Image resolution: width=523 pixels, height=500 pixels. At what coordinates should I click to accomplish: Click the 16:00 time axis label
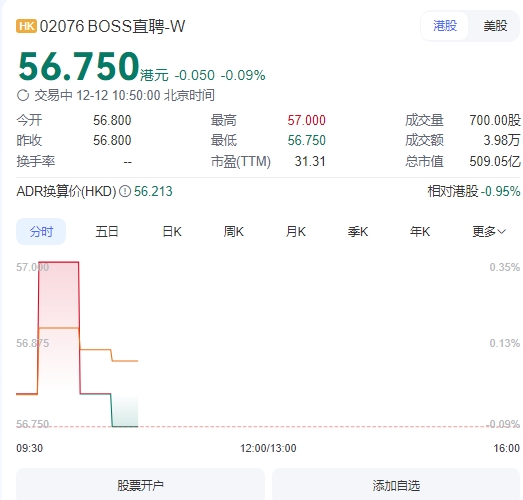coord(507,448)
